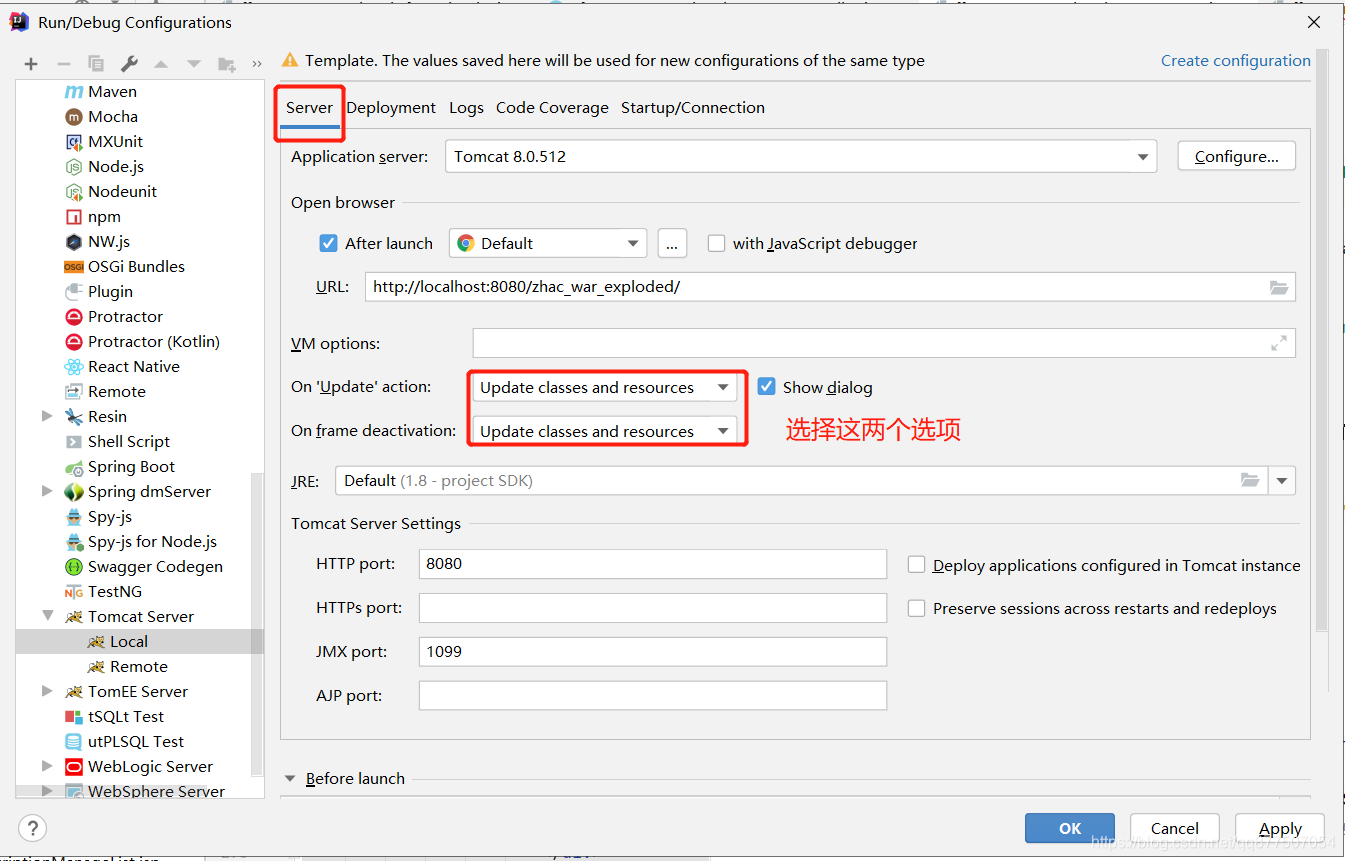1345x861 pixels.
Task: Click the HTTP port field
Action: [652, 563]
